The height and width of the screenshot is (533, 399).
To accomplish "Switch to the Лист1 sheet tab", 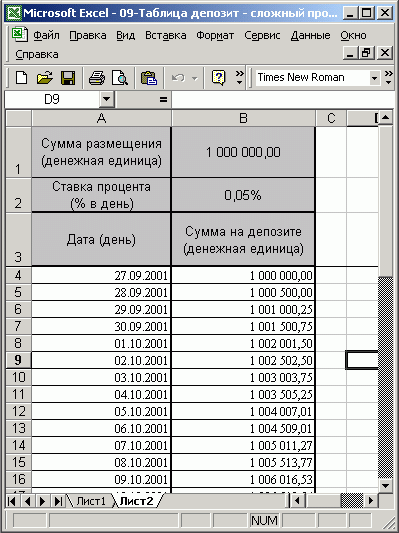I will coord(90,501).
